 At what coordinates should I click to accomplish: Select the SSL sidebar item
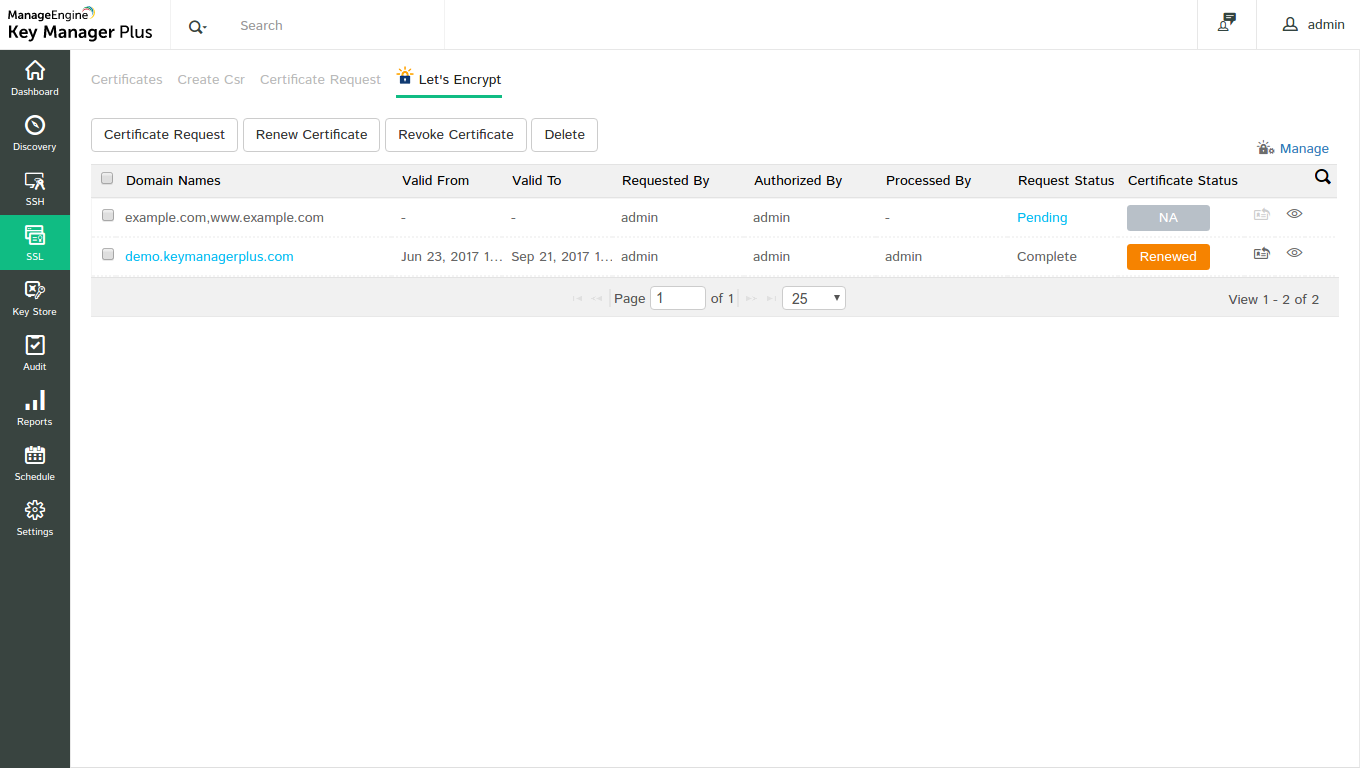tap(35, 243)
